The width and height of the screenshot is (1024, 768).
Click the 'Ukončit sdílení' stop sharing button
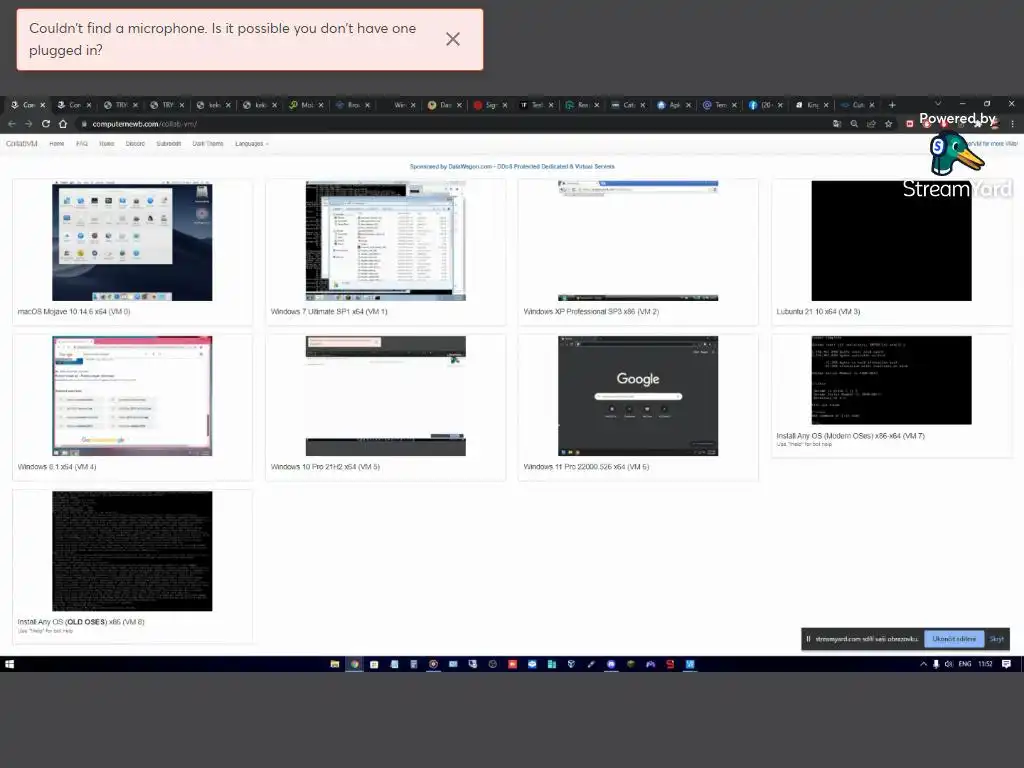pyautogui.click(x=954, y=639)
